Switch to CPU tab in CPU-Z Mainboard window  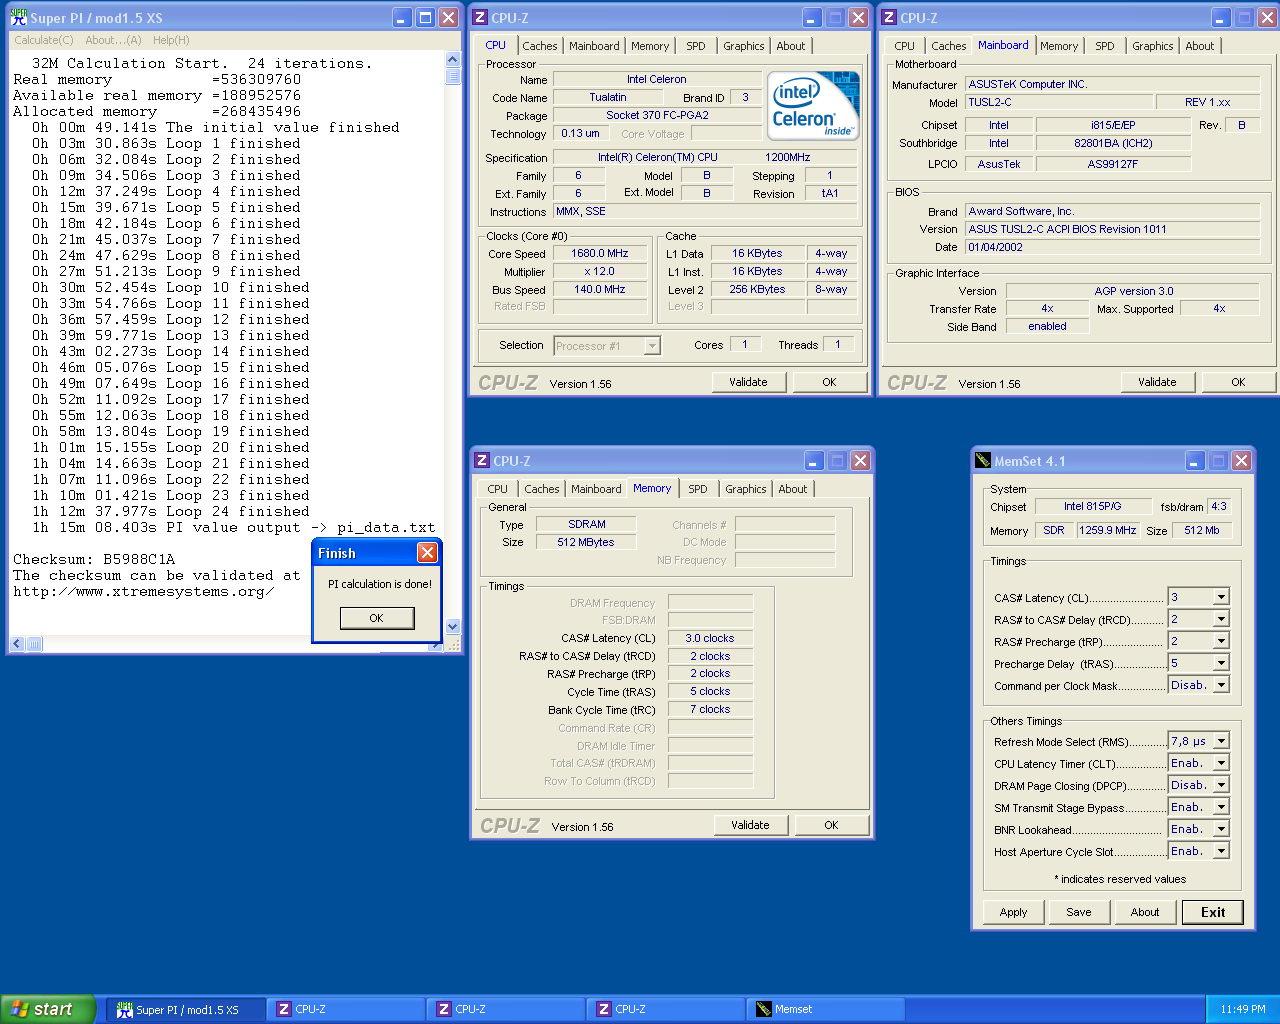pyautogui.click(x=904, y=46)
